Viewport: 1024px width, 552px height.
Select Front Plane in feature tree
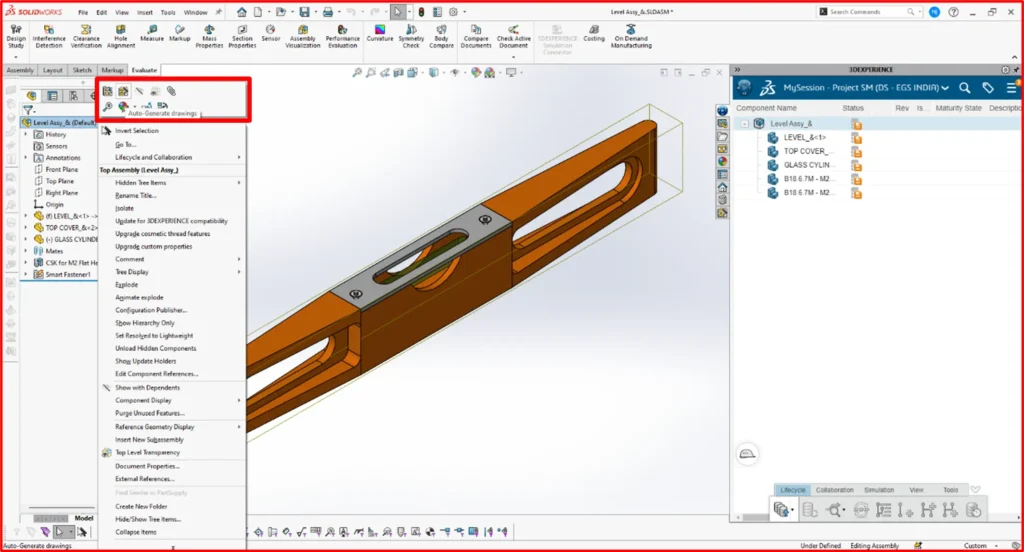tap(61, 170)
